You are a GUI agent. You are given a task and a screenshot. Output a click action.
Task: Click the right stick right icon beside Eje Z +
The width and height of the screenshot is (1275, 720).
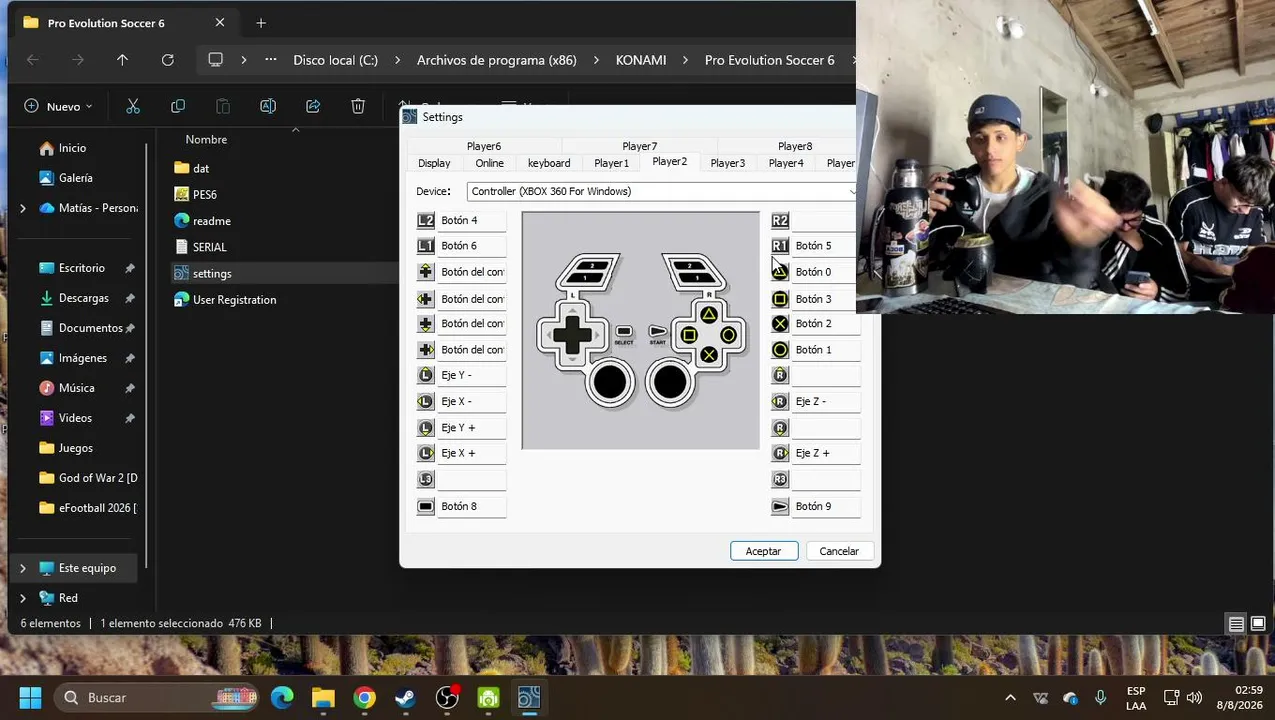pos(780,453)
